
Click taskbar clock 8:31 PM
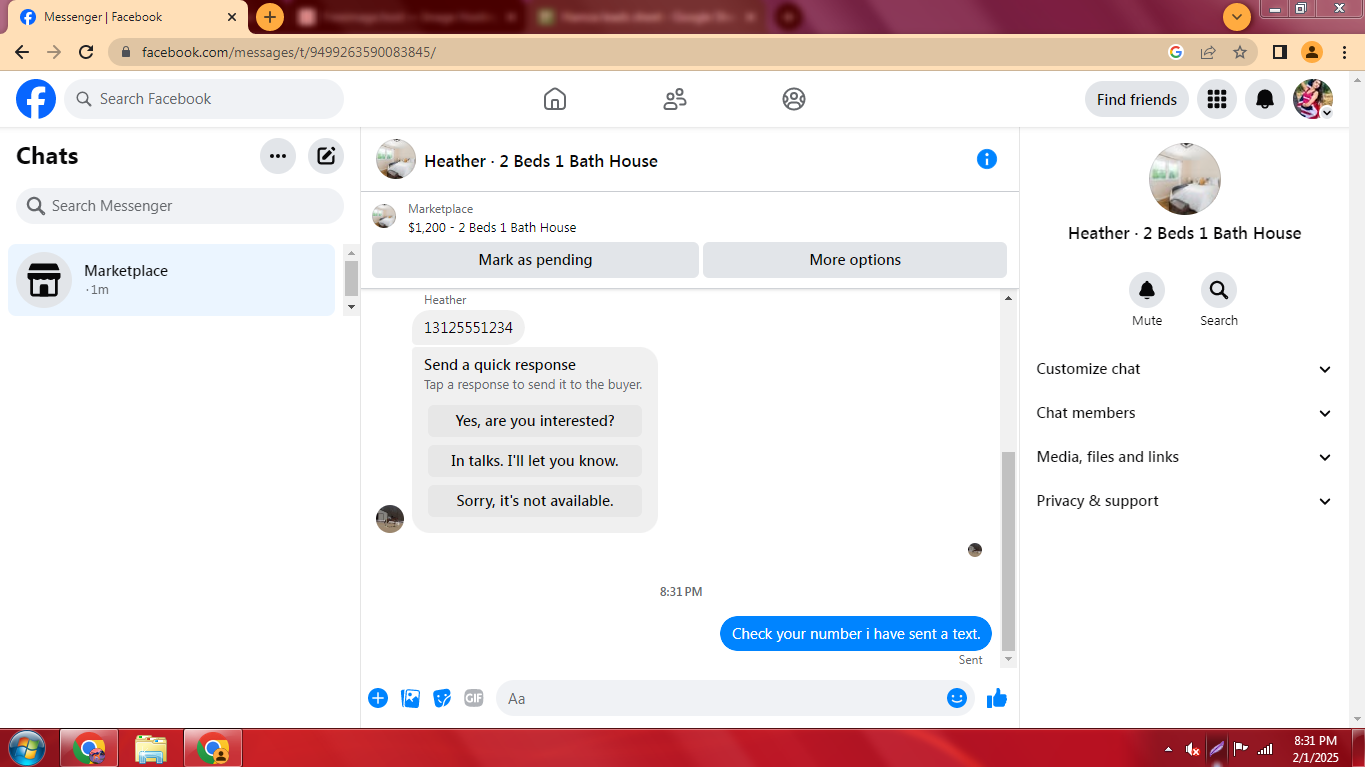coord(1315,748)
